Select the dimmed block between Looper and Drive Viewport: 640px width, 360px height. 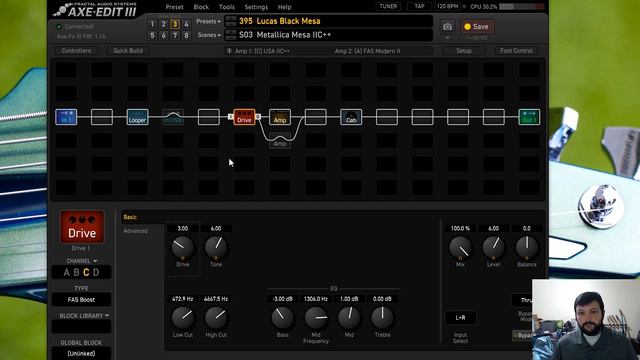click(173, 117)
